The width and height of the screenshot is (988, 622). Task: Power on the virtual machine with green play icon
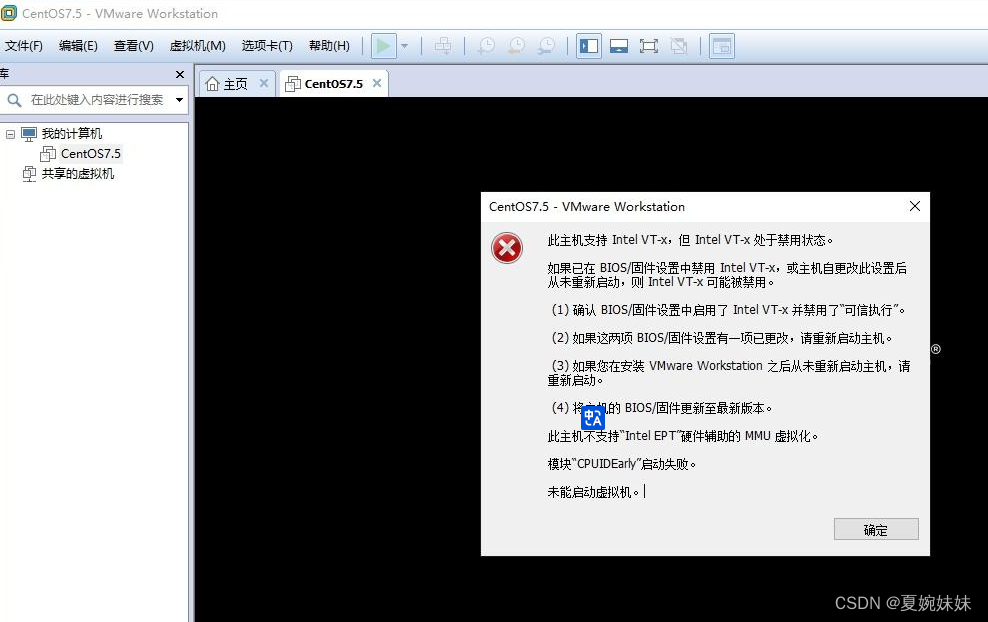tap(384, 45)
